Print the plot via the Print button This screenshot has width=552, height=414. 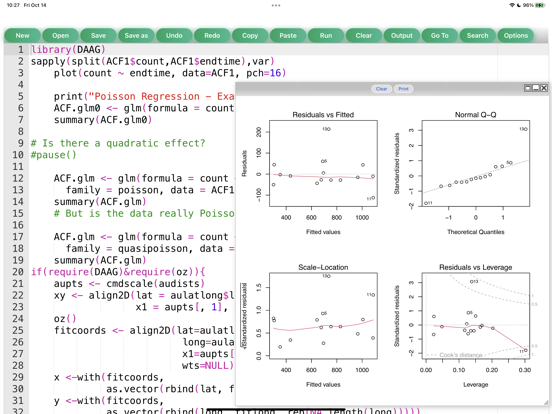point(403,89)
